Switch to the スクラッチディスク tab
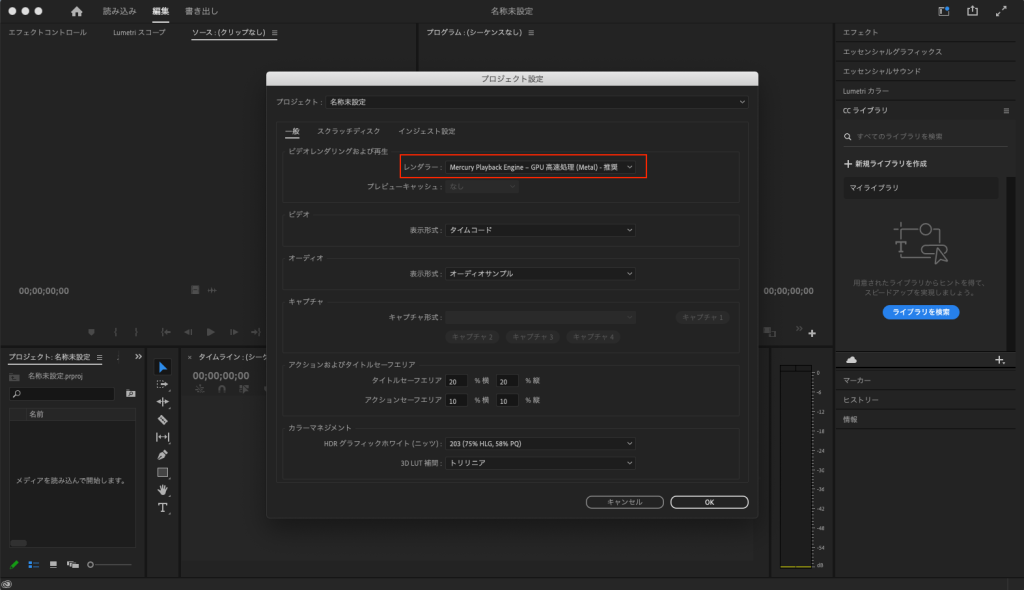This screenshot has width=1024, height=590. pos(348,131)
